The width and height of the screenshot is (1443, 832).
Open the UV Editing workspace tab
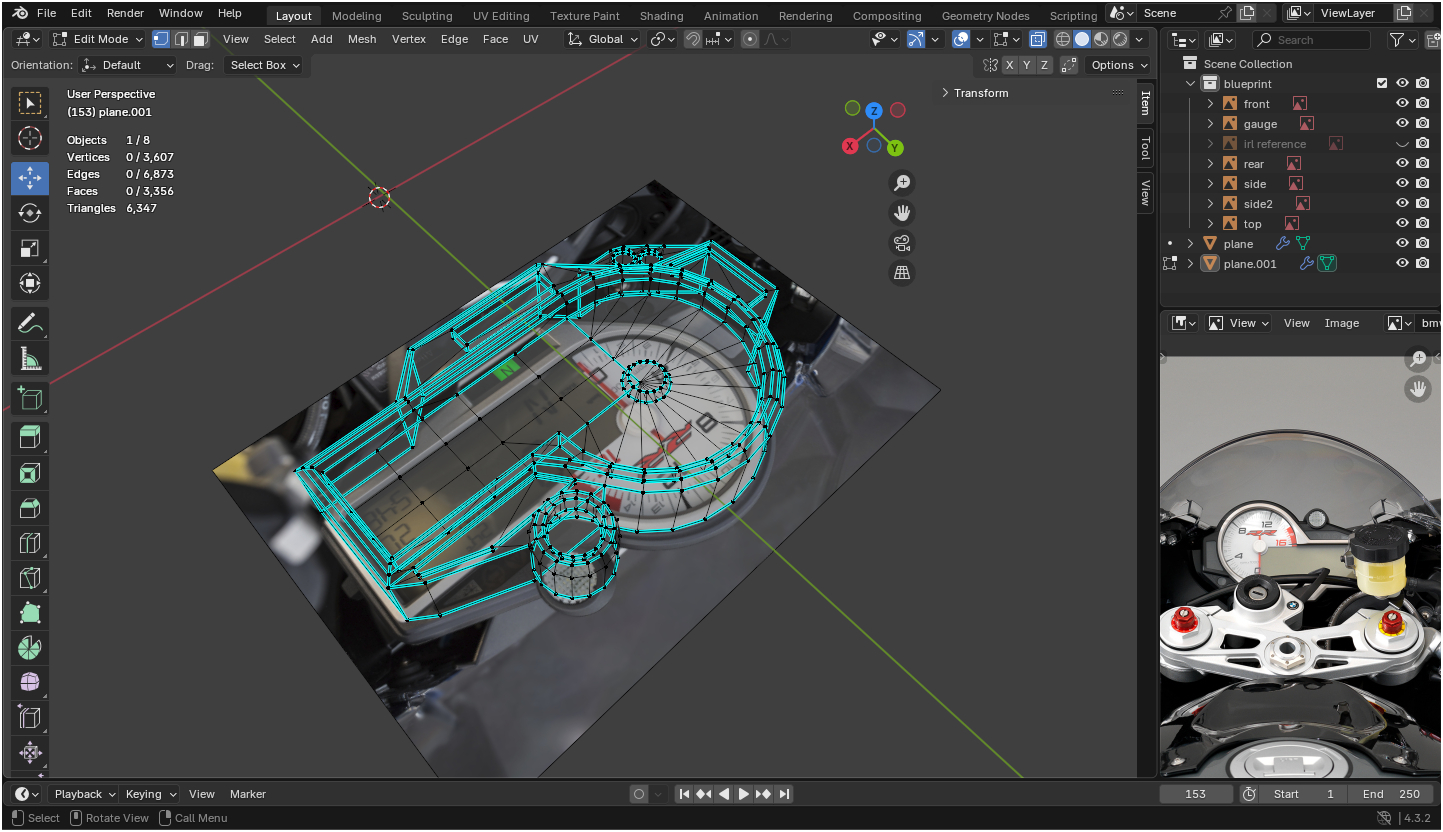click(x=501, y=16)
